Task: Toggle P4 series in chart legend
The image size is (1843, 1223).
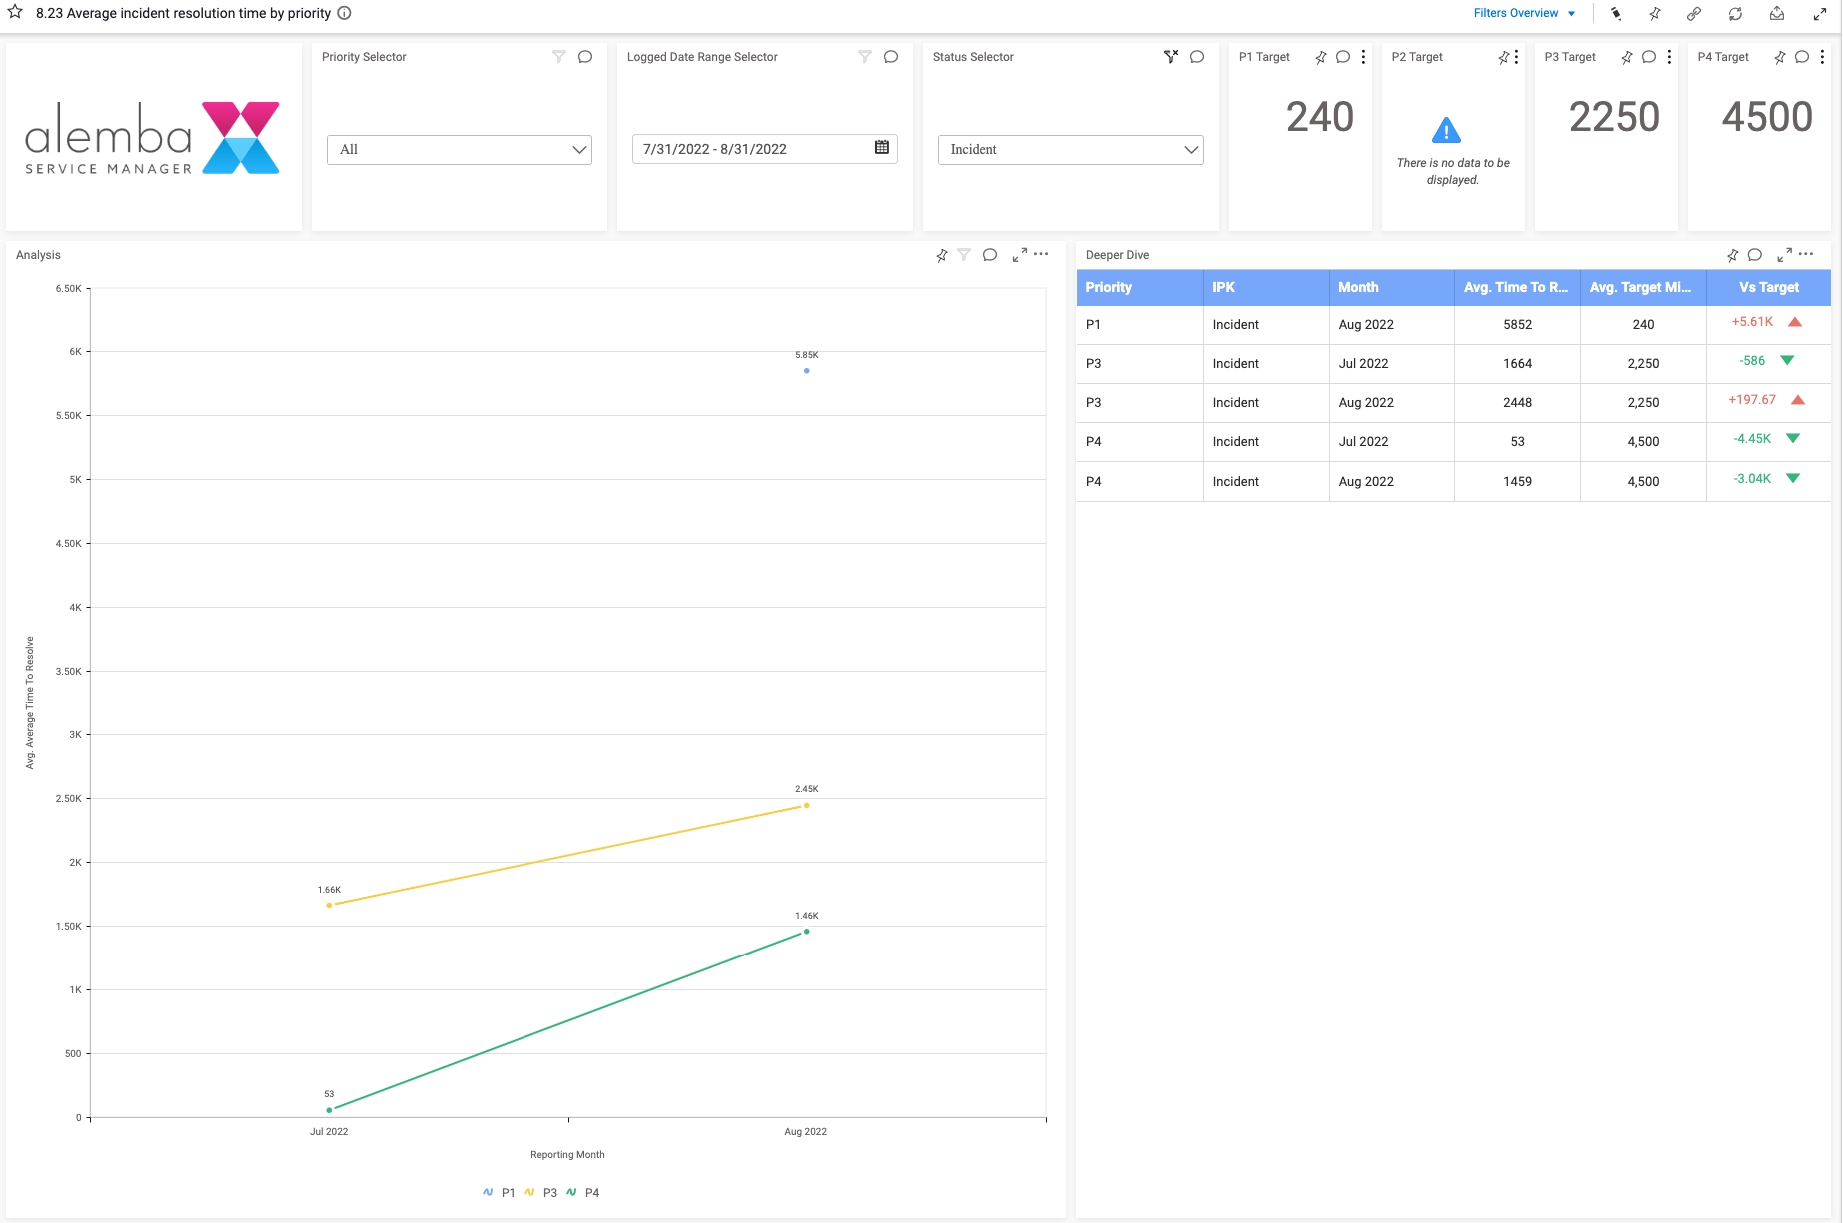Action: click(583, 1192)
